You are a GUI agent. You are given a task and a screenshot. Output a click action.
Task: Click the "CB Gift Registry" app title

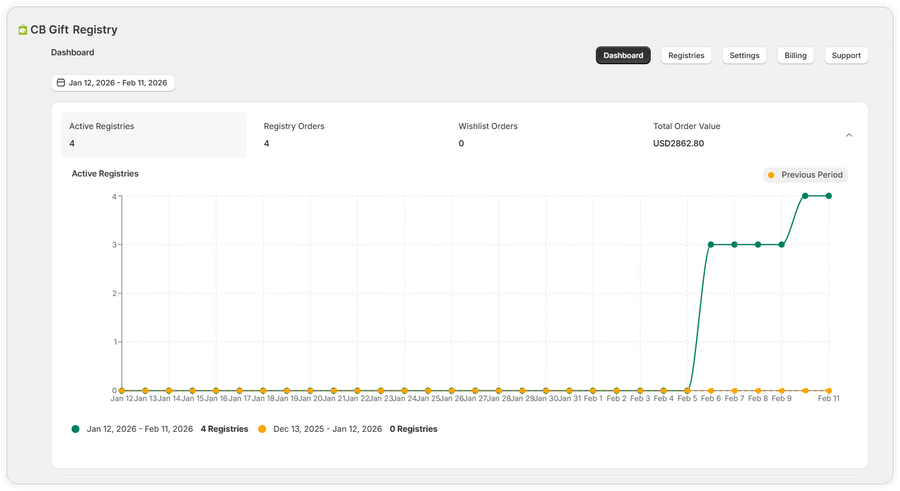[73, 30]
